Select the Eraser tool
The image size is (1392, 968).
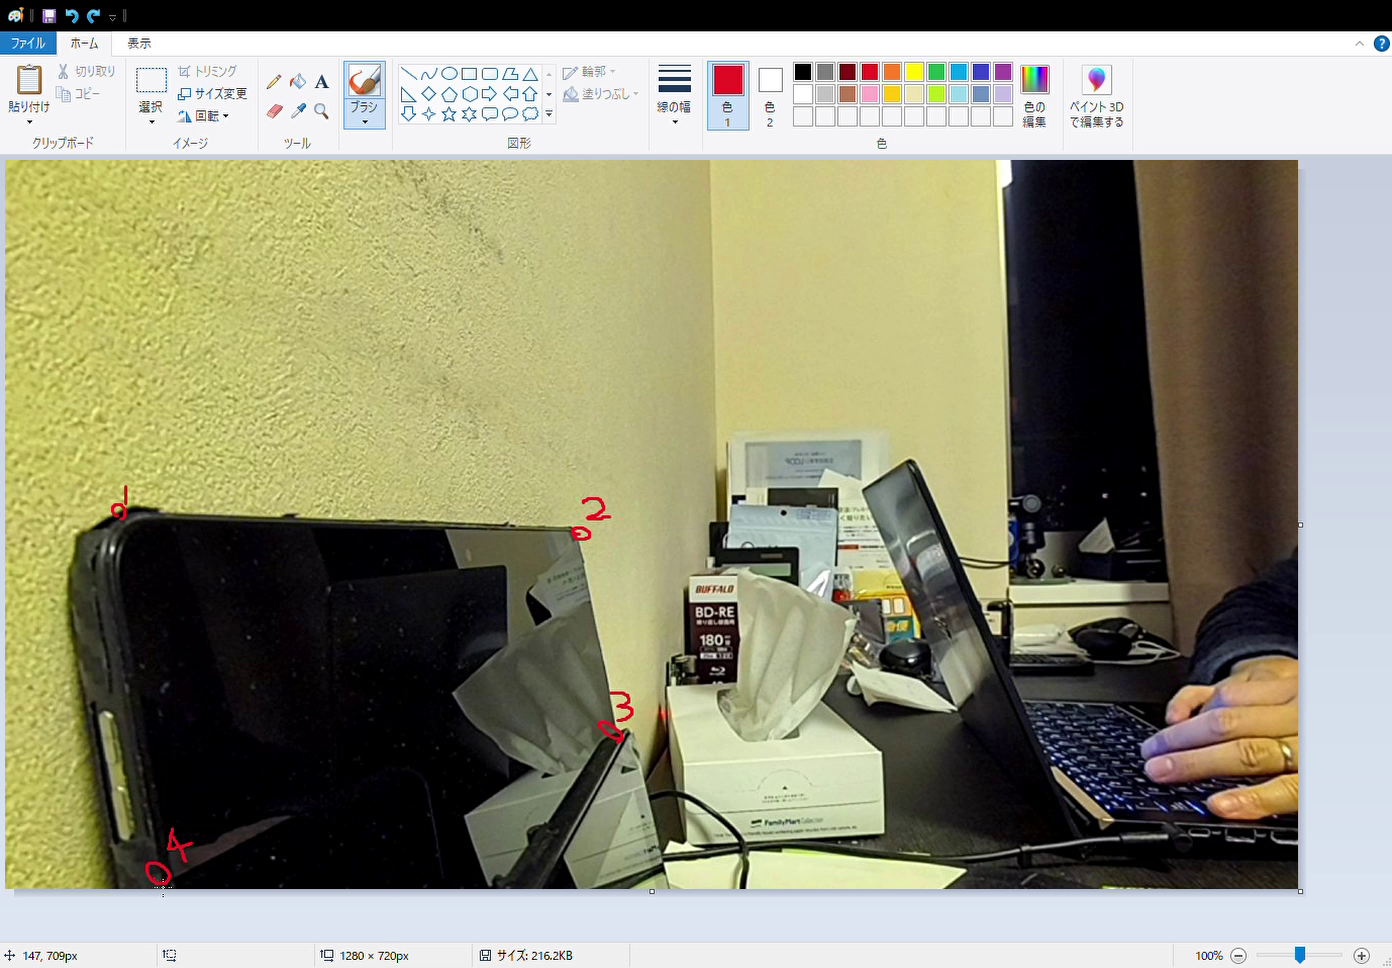[x=274, y=111]
